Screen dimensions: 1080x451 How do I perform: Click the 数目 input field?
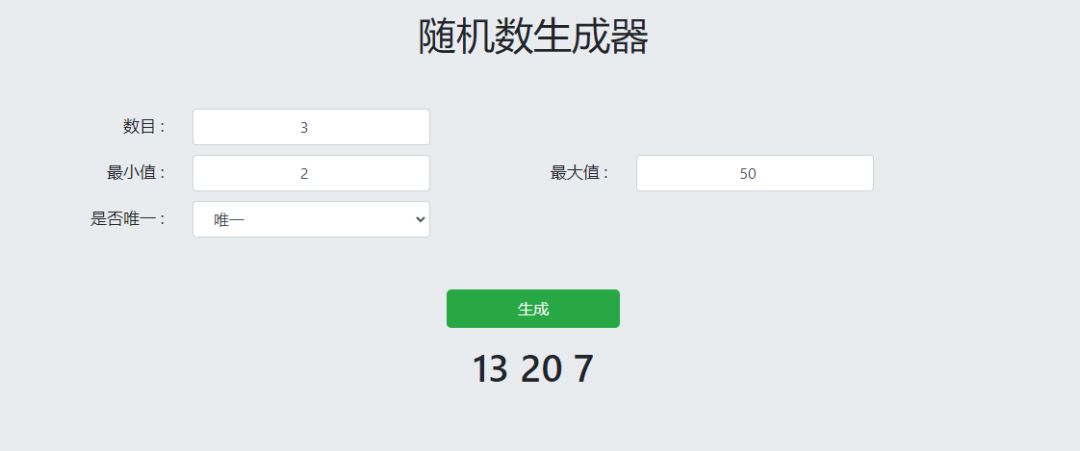coord(310,127)
